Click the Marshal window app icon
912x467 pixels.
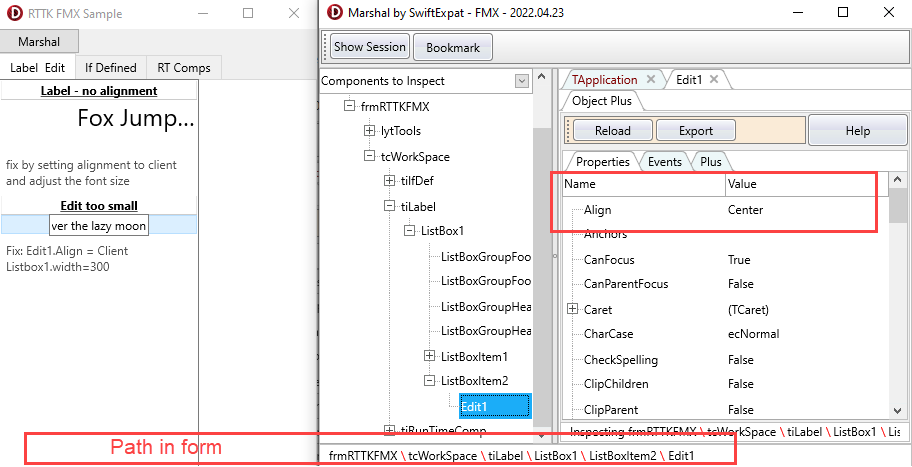(x=334, y=12)
